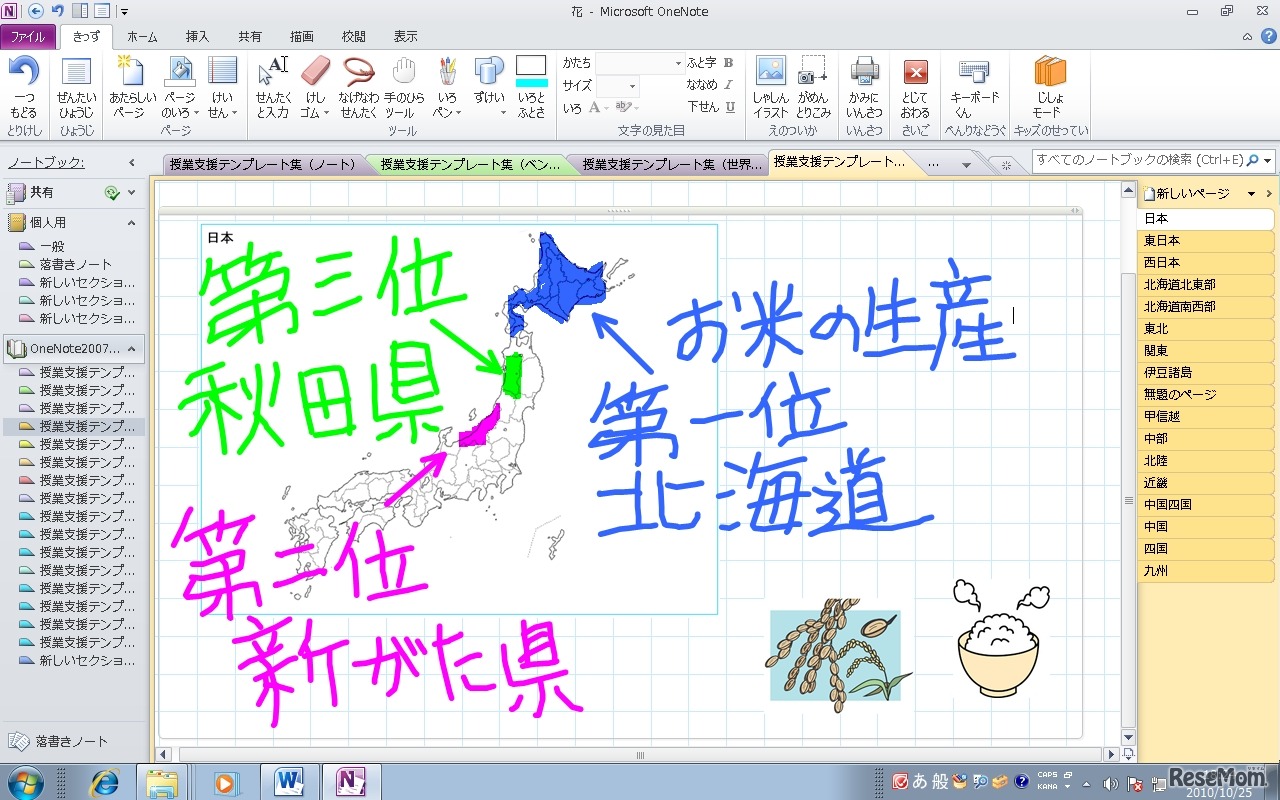The height and width of the screenshot is (800, 1280).
Task: Collapse the 個人用 notebook section list
Action: pos(131,223)
